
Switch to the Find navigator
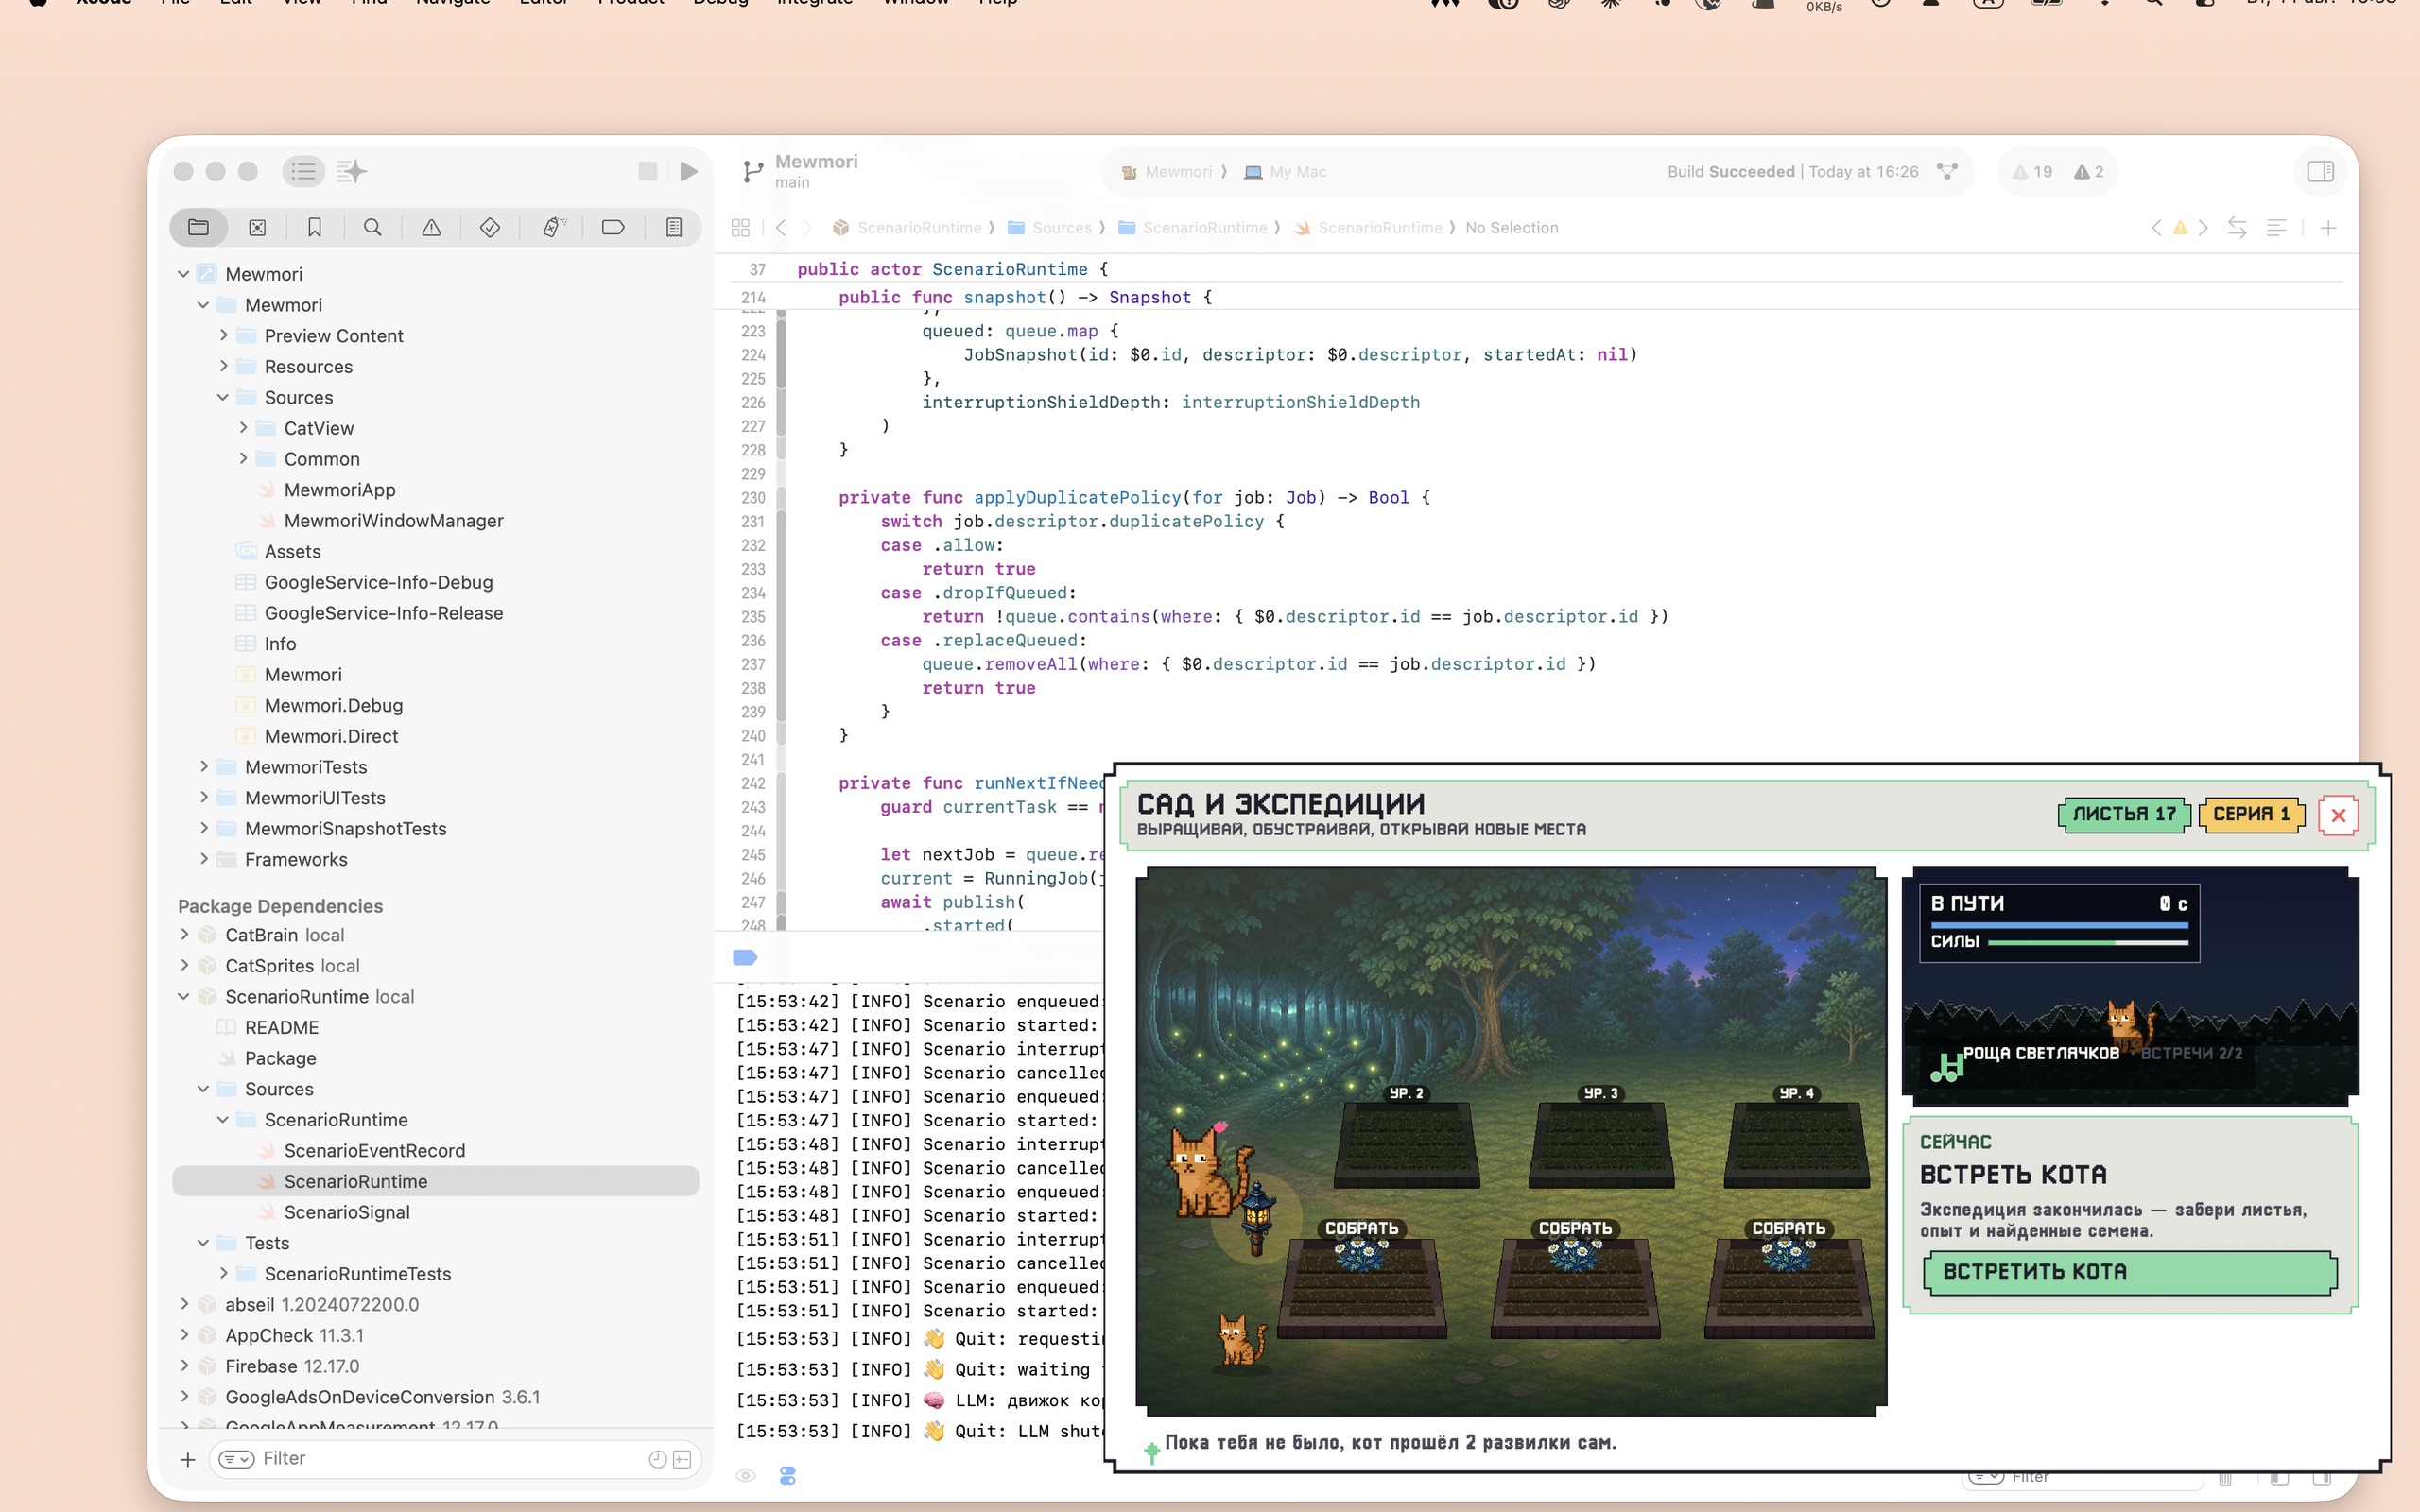(372, 227)
